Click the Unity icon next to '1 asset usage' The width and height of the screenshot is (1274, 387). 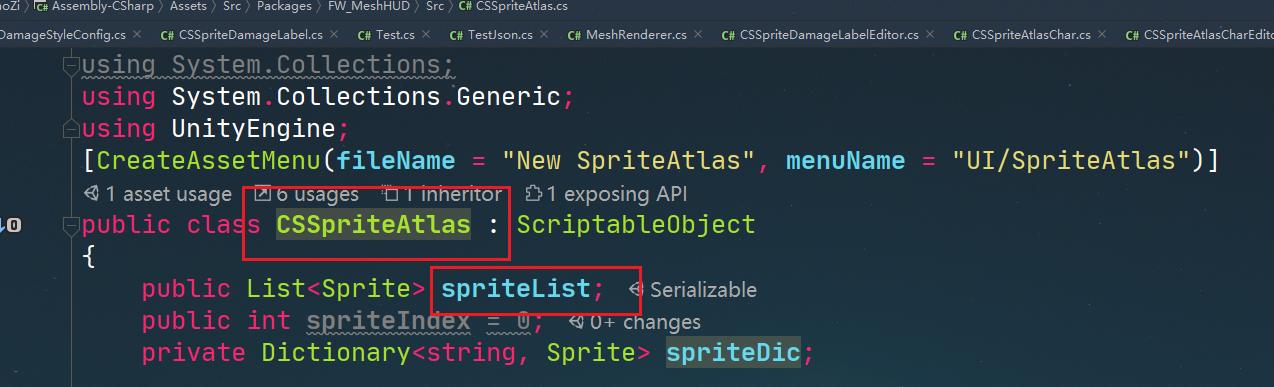(x=91, y=193)
